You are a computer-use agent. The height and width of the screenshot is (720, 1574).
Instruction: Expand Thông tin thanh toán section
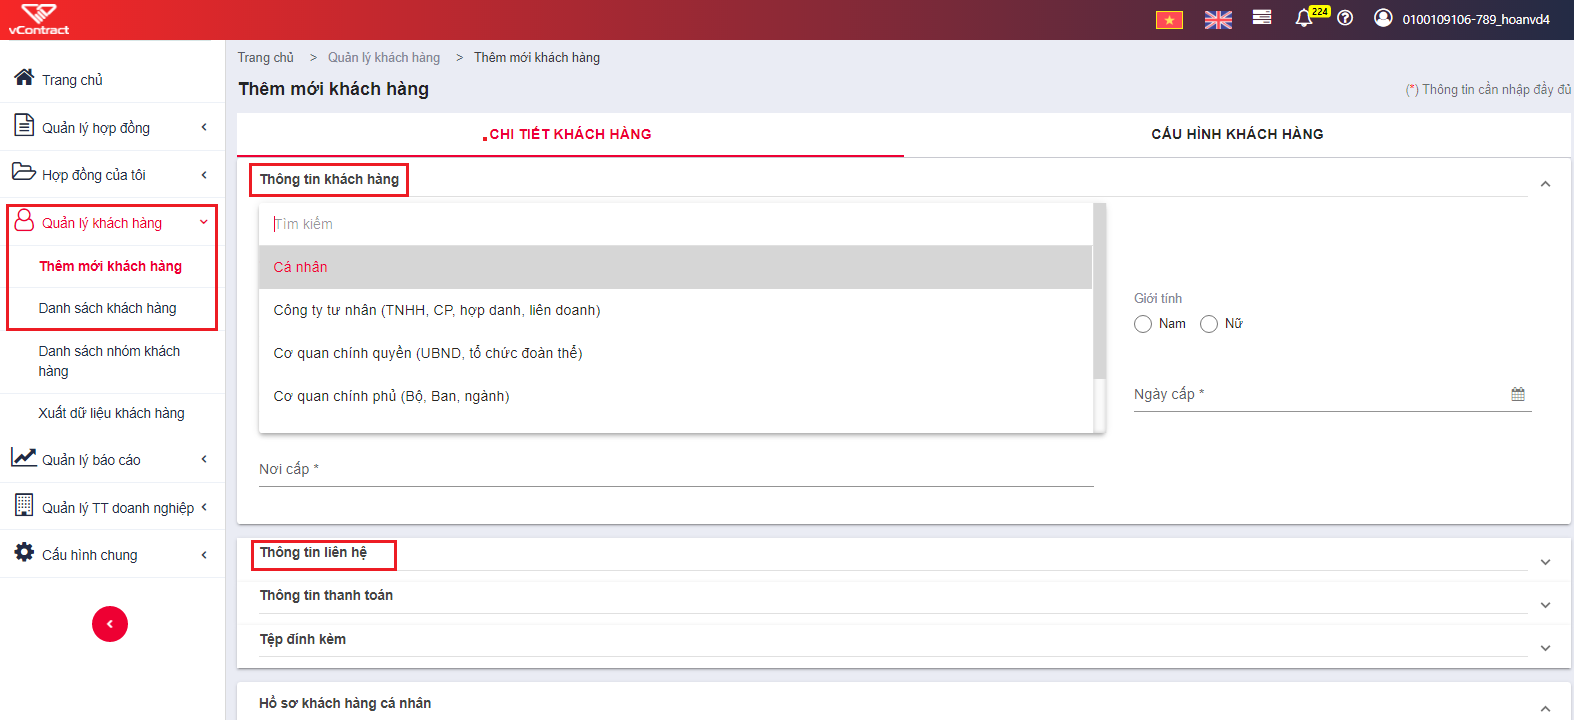pyautogui.click(x=1545, y=605)
